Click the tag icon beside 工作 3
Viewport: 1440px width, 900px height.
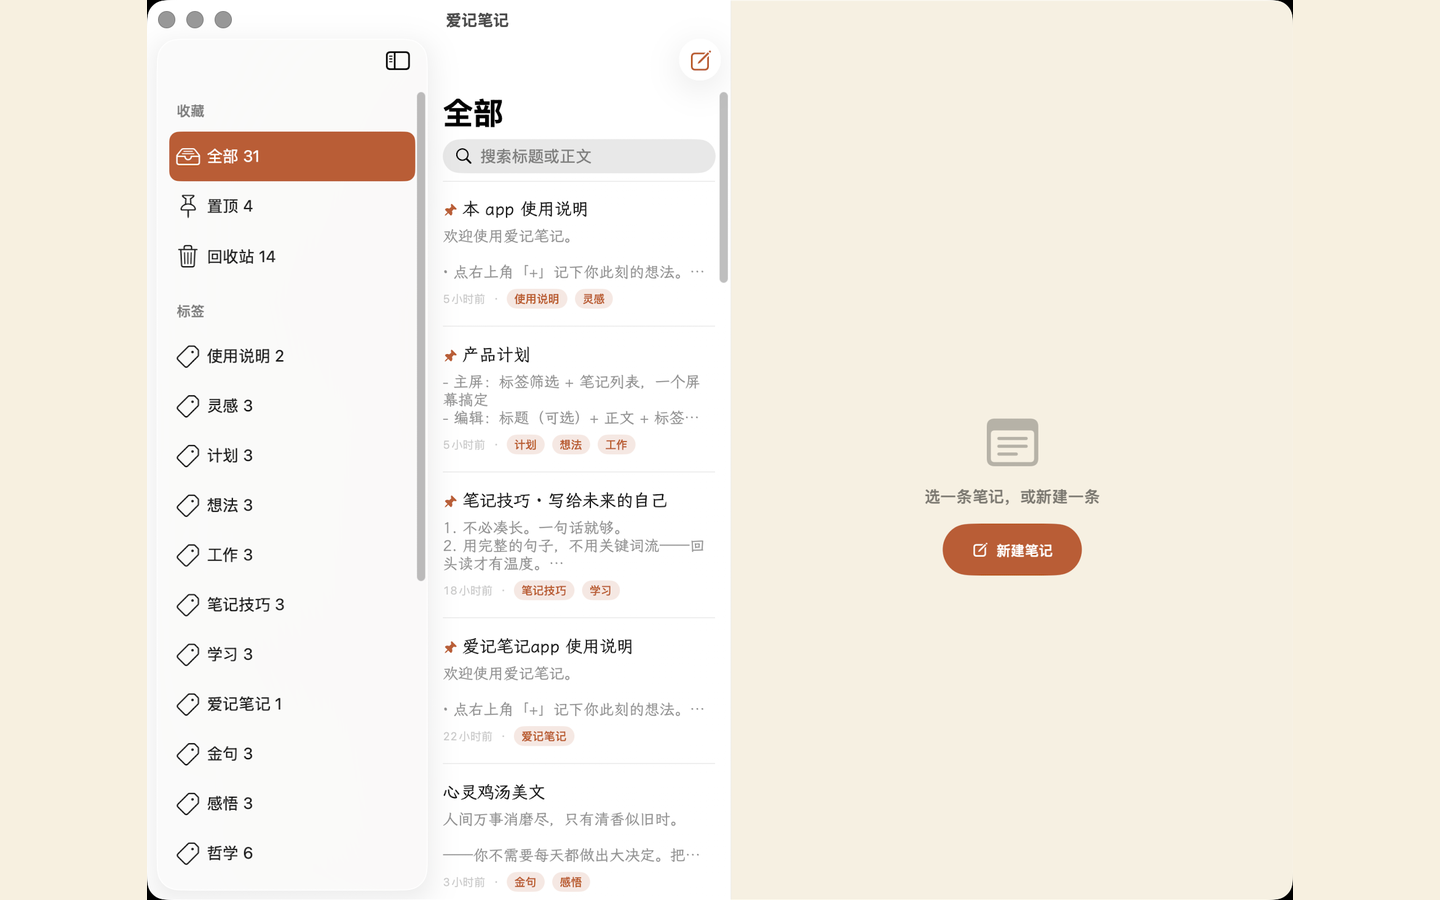coord(188,555)
